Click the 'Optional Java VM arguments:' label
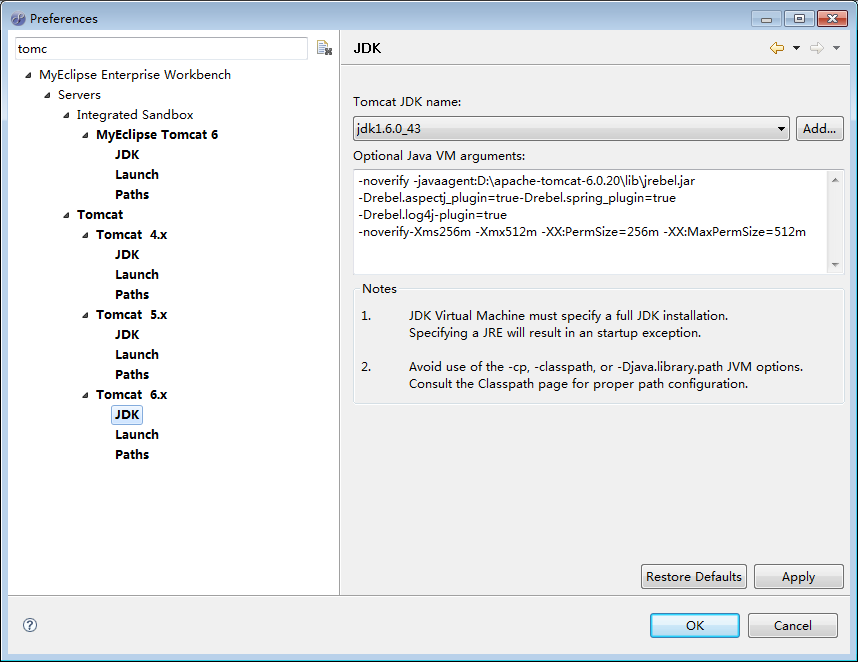 (439, 156)
